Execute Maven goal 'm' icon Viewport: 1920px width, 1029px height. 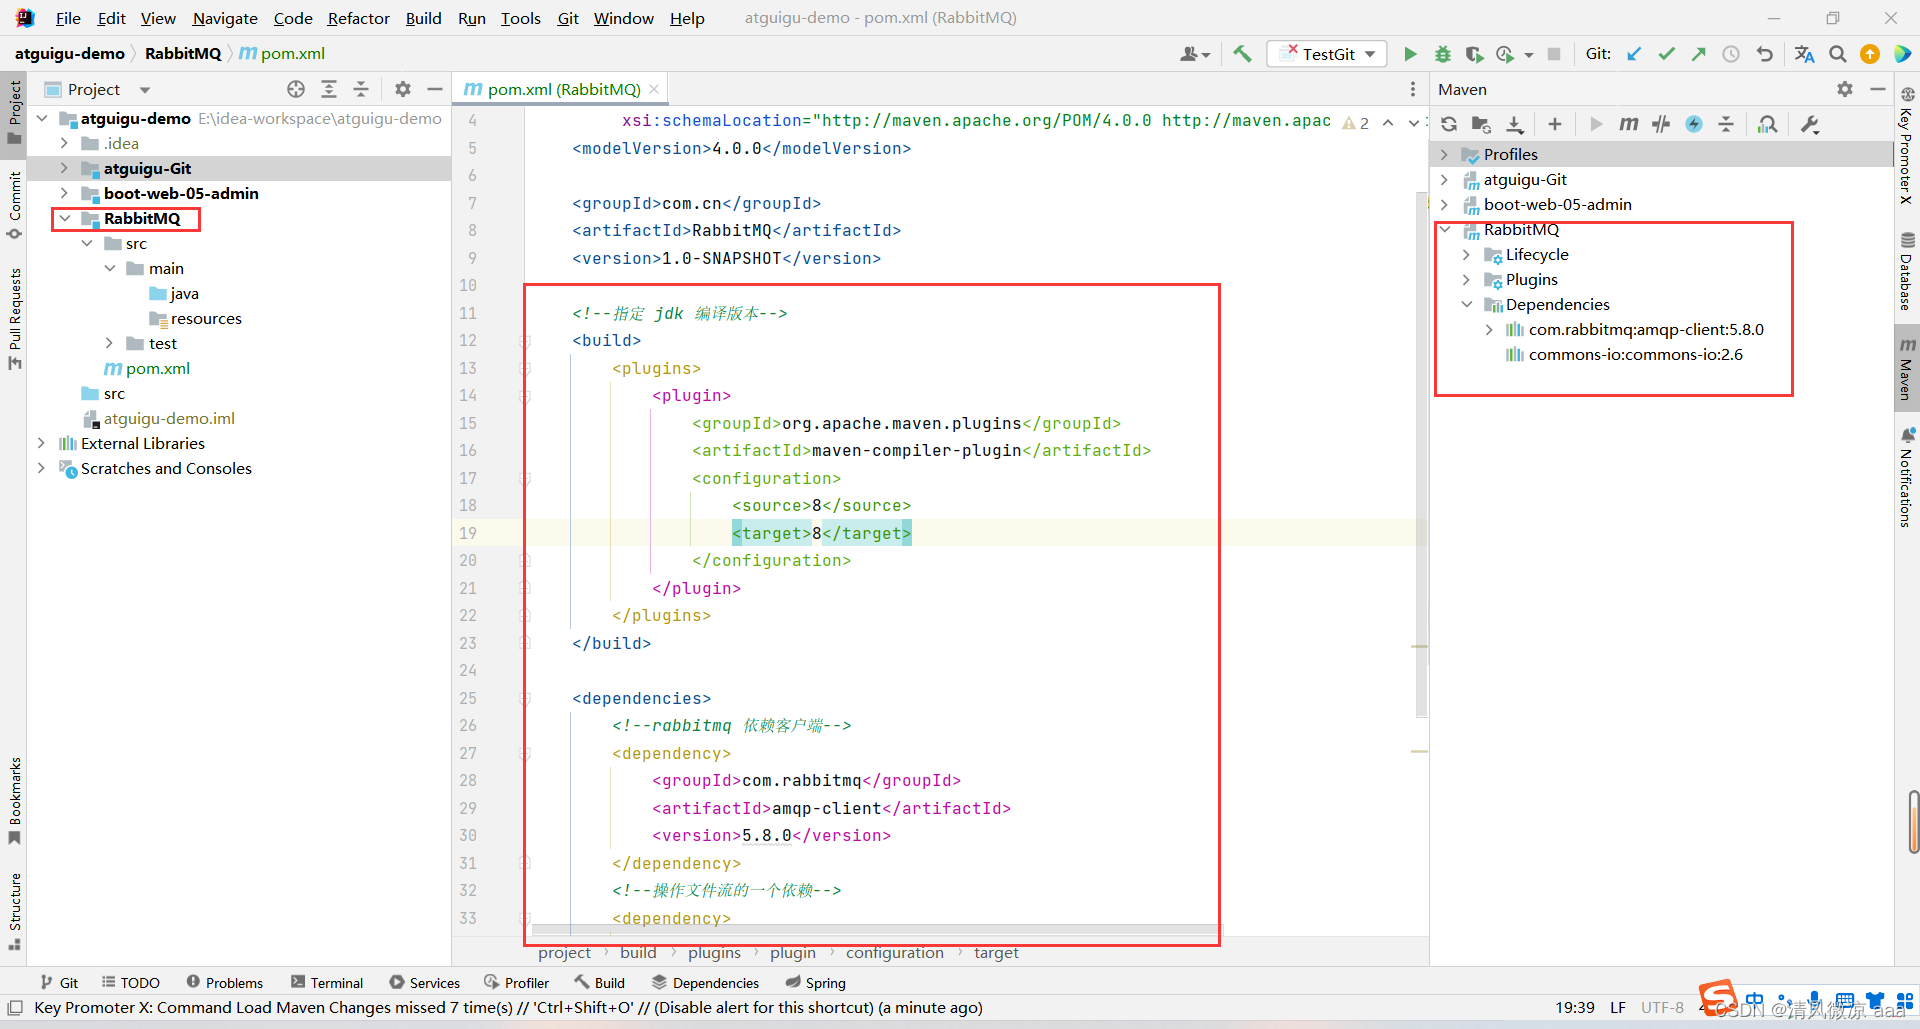coord(1629,124)
